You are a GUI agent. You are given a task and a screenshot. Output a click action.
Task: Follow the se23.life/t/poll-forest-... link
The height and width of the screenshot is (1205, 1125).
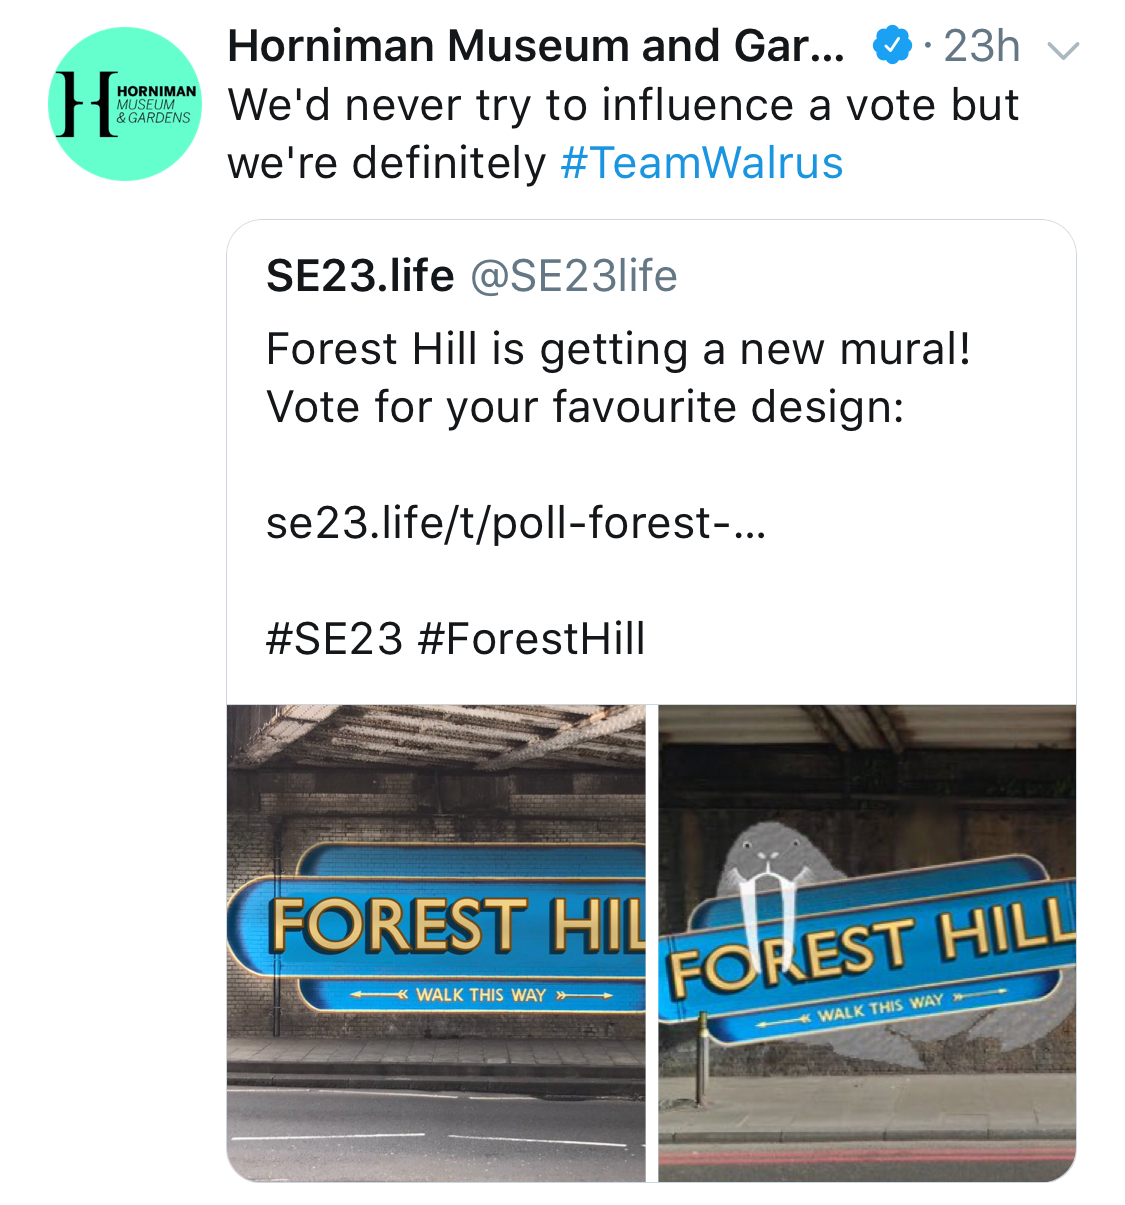click(516, 523)
